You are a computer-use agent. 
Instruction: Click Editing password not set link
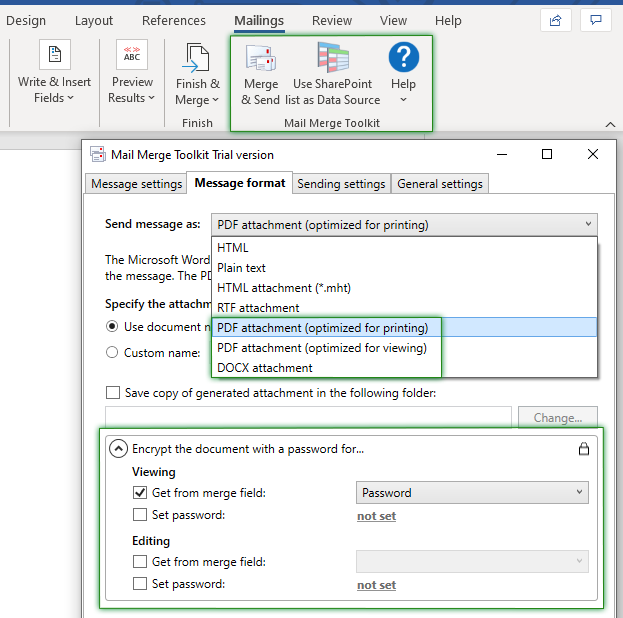(376, 585)
